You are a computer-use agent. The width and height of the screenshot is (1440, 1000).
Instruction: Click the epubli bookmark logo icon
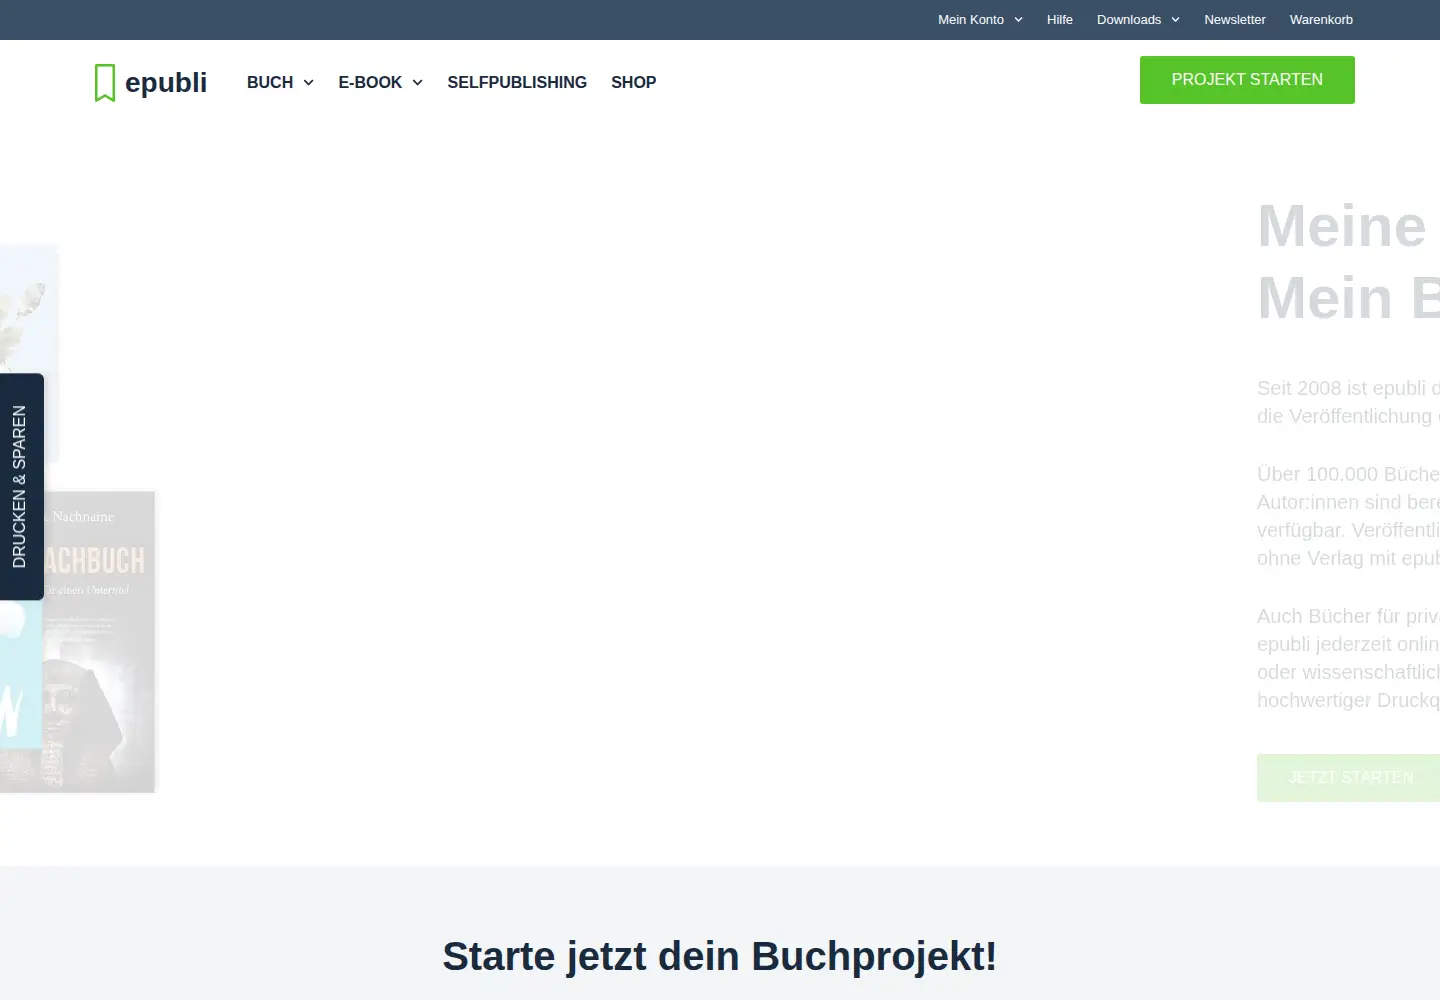point(105,83)
